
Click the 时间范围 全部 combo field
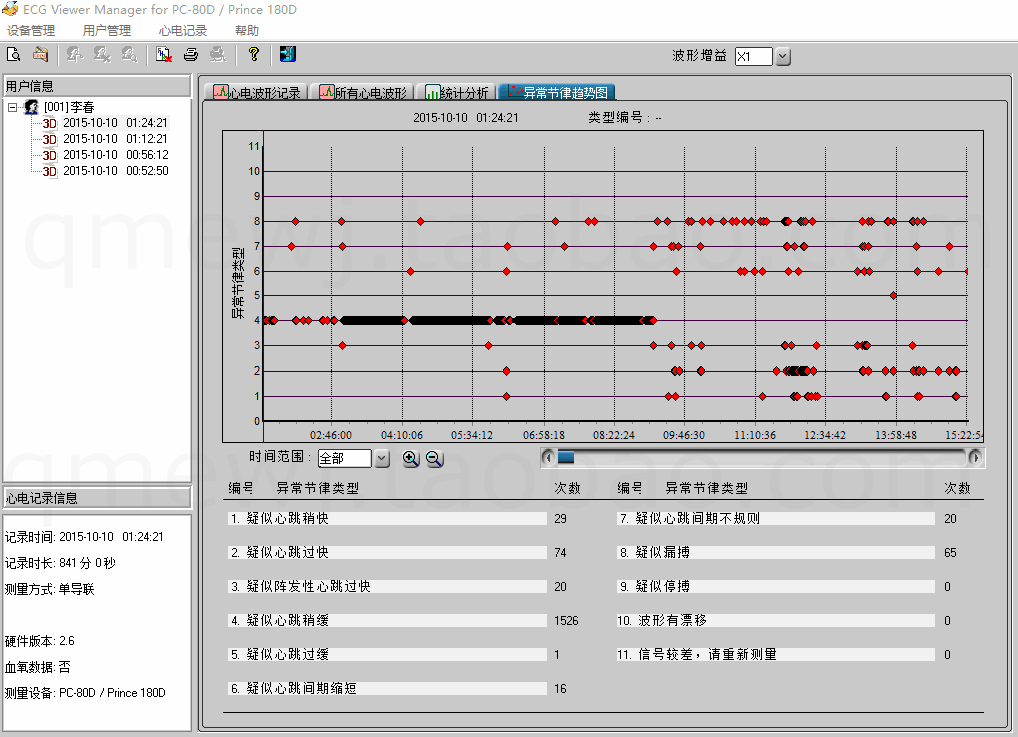pyautogui.click(x=345, y=458)
